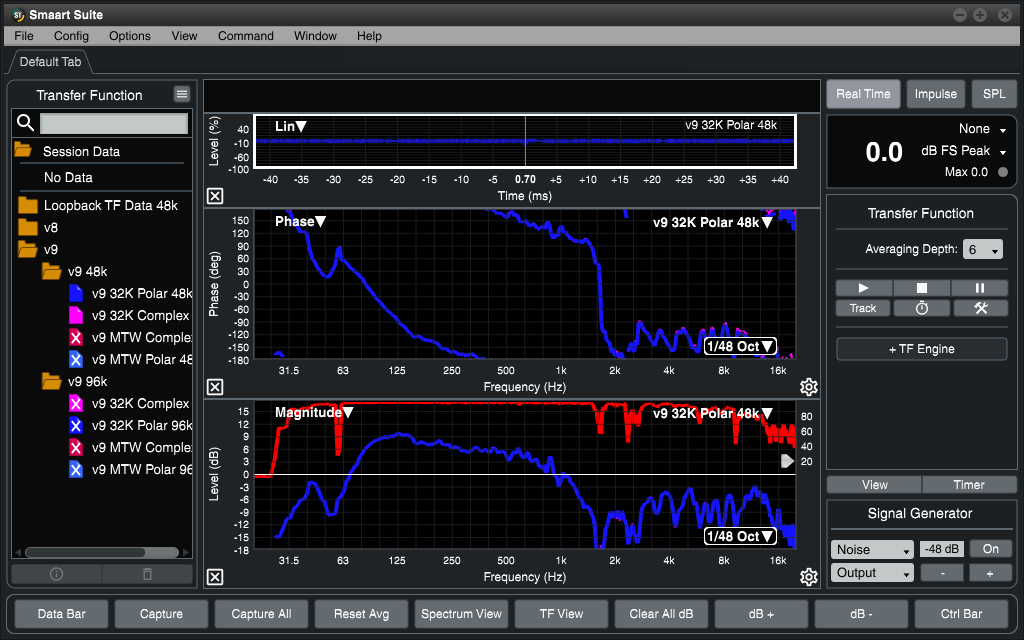
Task: Start measurement with the play button
Action: click(863, 288)
